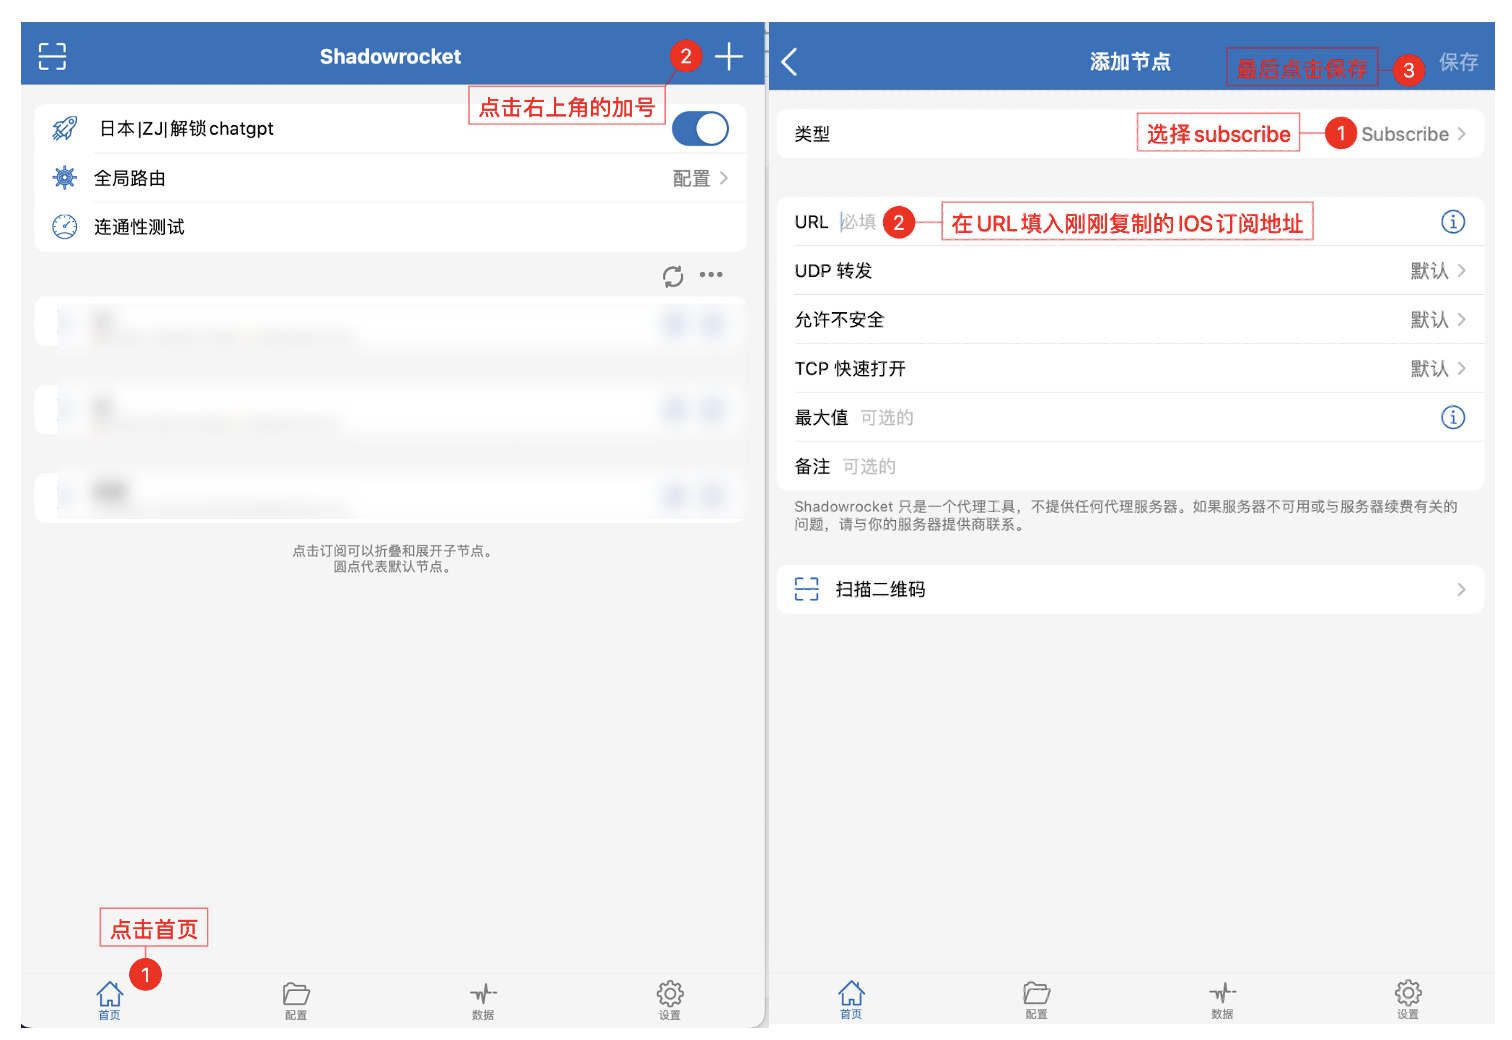Image resolution: width=1512 pixels, height=1040 pixels.
Task: Open the 配置 tab in the left panel
Action: 296,1000
